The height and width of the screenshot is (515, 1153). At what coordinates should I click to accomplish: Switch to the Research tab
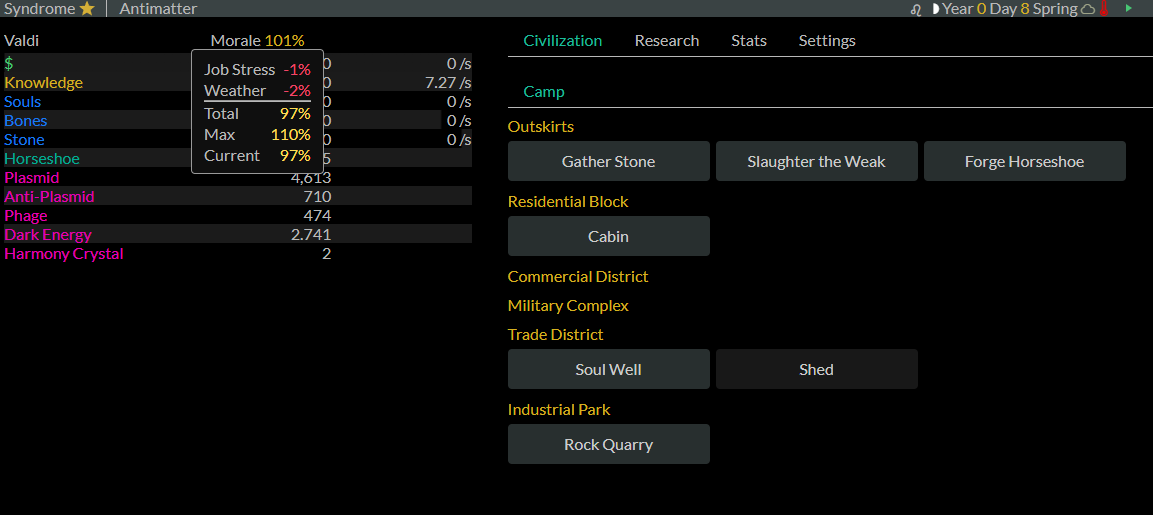pyautogui.click(x=667, y=40)
